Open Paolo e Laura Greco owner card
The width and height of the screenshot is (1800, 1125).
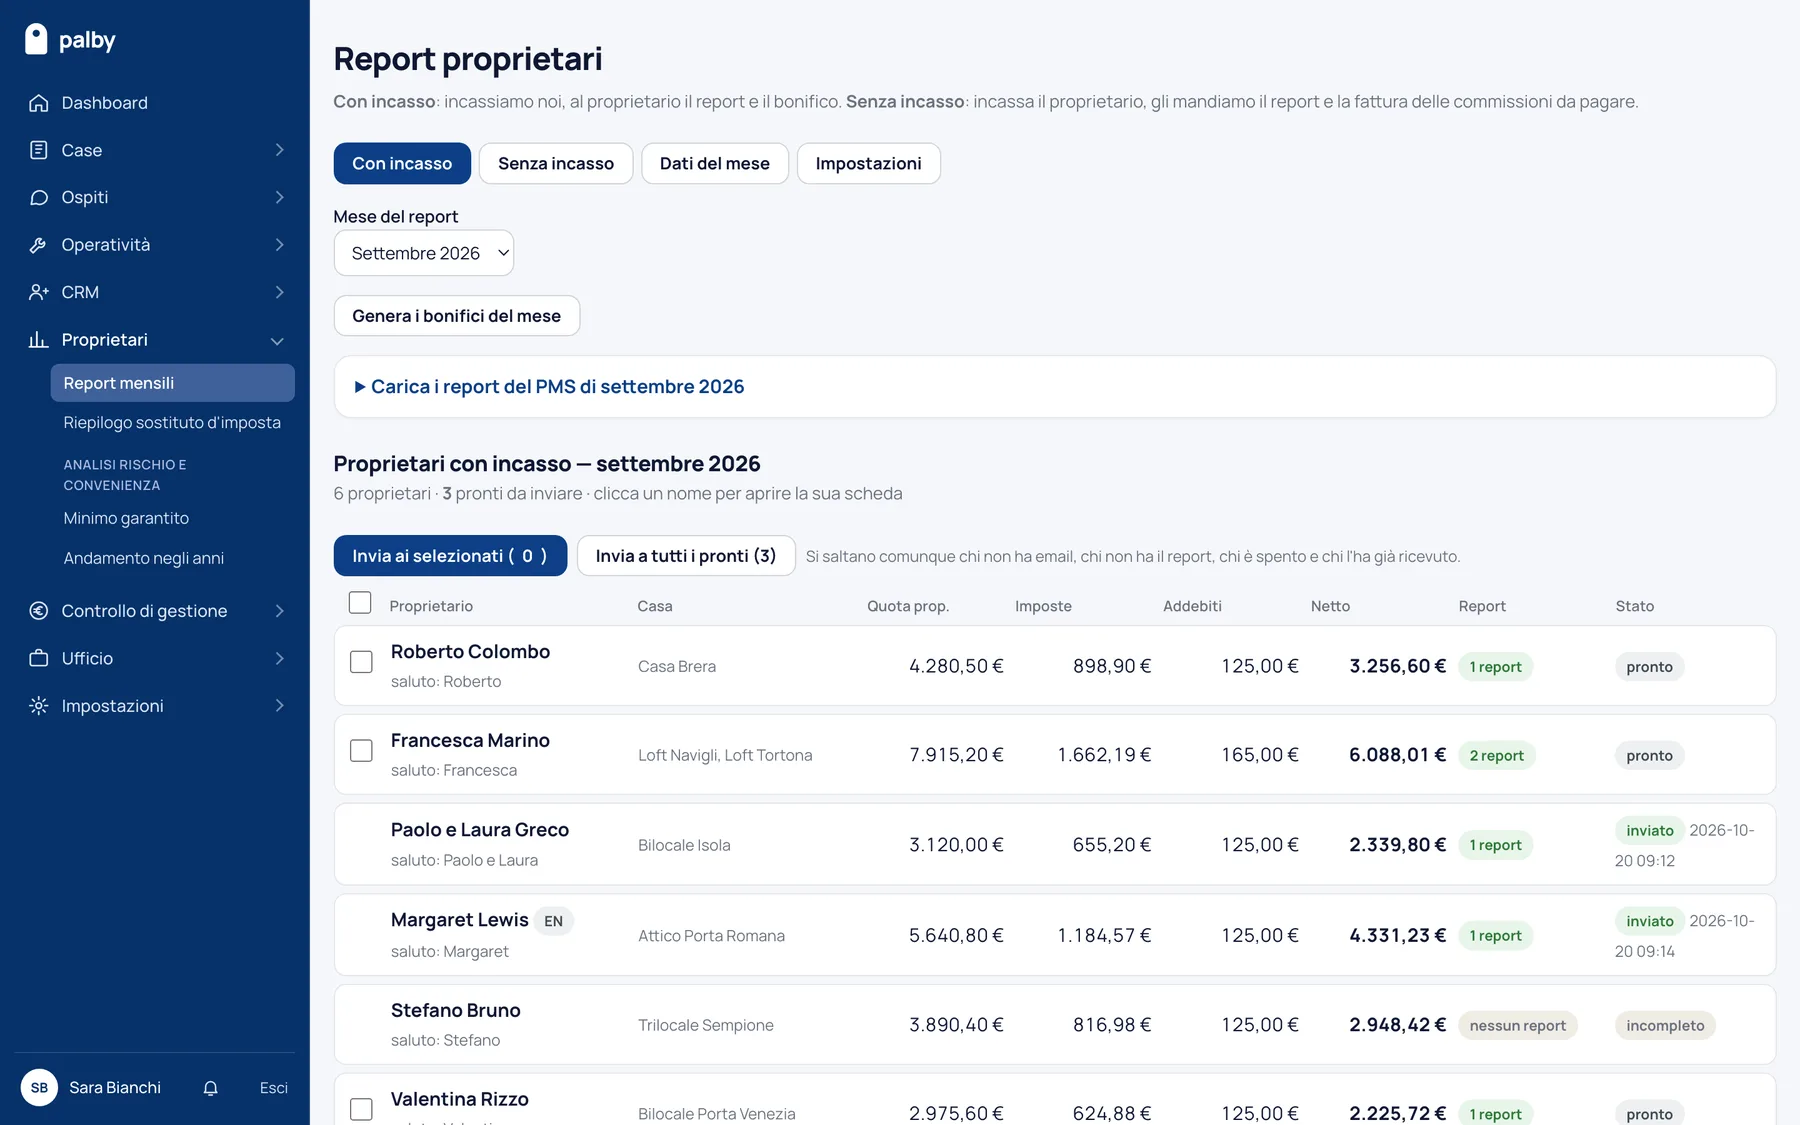coord(480,830)
